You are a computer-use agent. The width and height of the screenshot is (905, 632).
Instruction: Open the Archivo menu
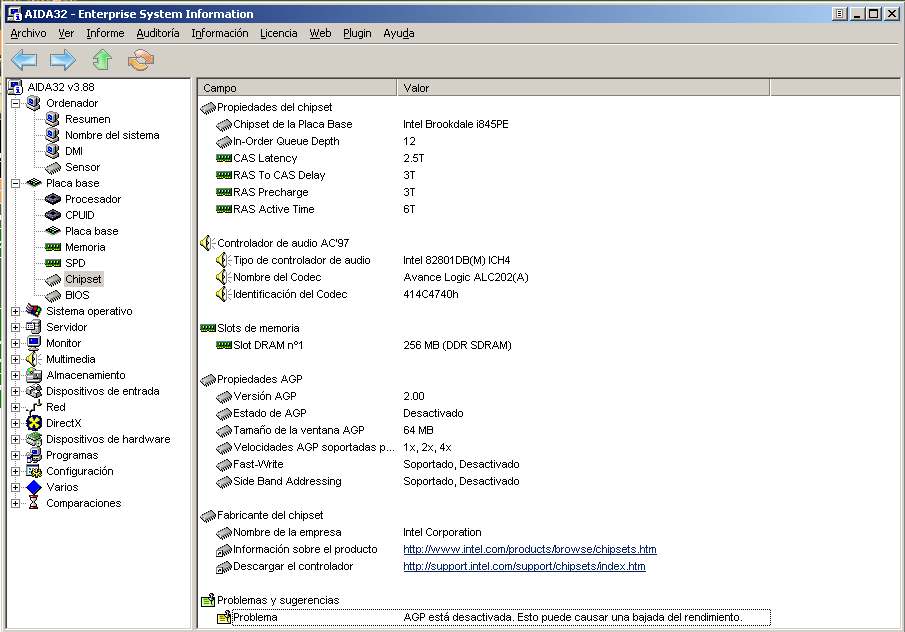click(28, 33)
